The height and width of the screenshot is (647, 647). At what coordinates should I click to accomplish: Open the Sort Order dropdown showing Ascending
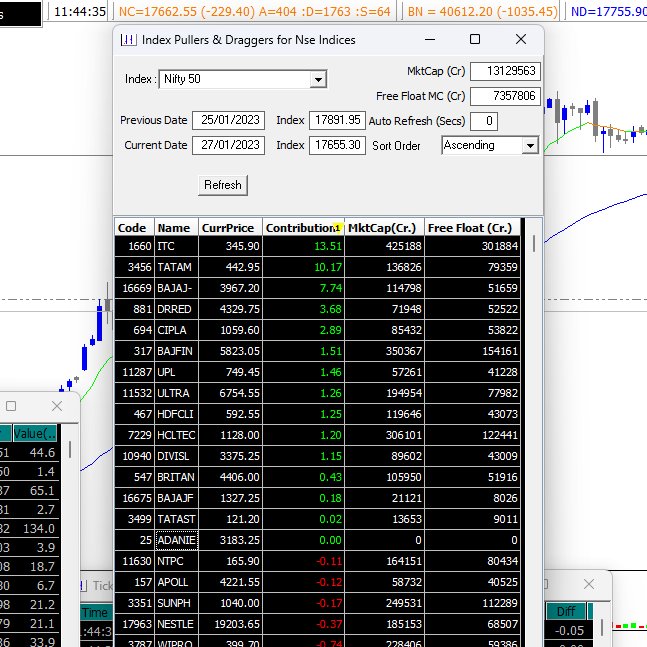click(530, 146)
